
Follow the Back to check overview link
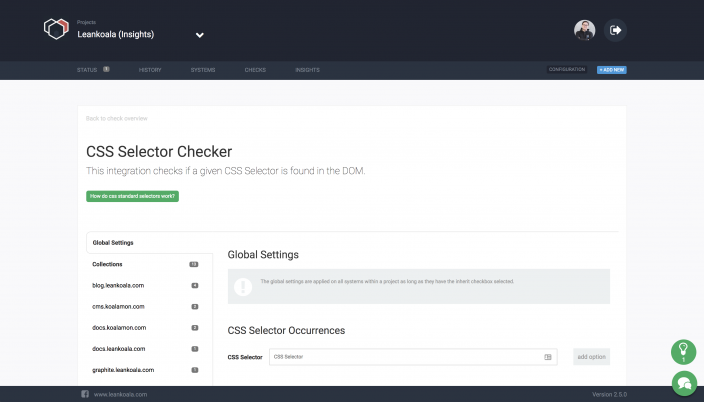coord(117,119)
